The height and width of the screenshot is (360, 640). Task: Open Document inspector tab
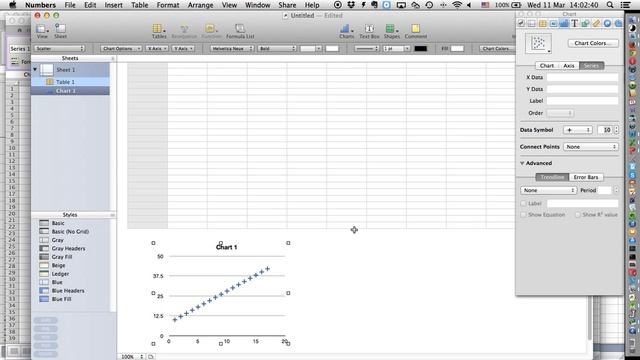(x=521, y=24)
